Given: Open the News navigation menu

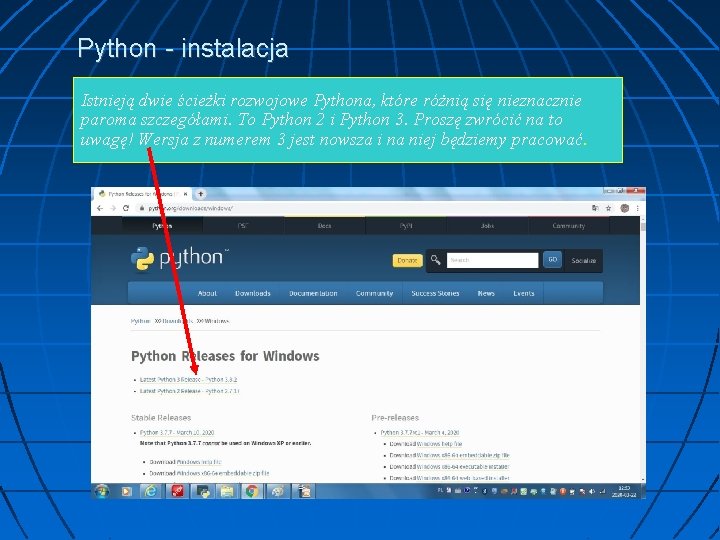Looking at the screenshot, I should coord(486,293).
